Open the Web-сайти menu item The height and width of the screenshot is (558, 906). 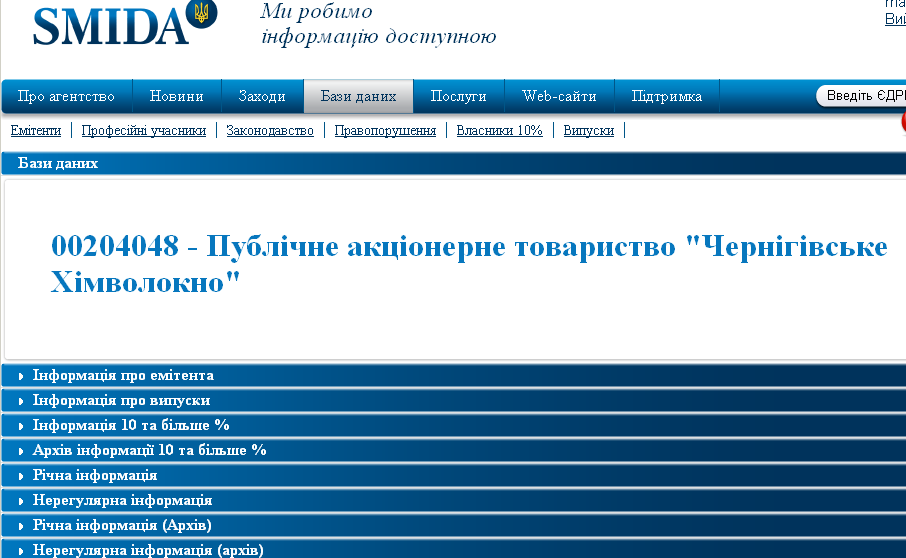click(559, 96)
